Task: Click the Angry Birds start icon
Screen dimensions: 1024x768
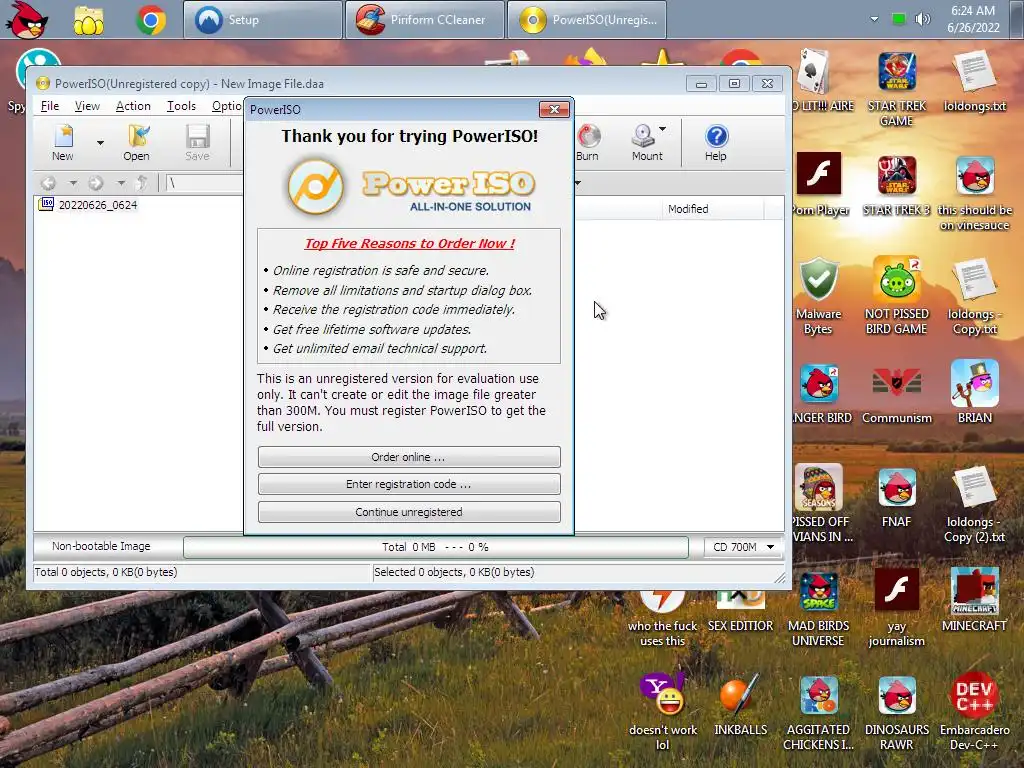Action: tap(27, 20)
